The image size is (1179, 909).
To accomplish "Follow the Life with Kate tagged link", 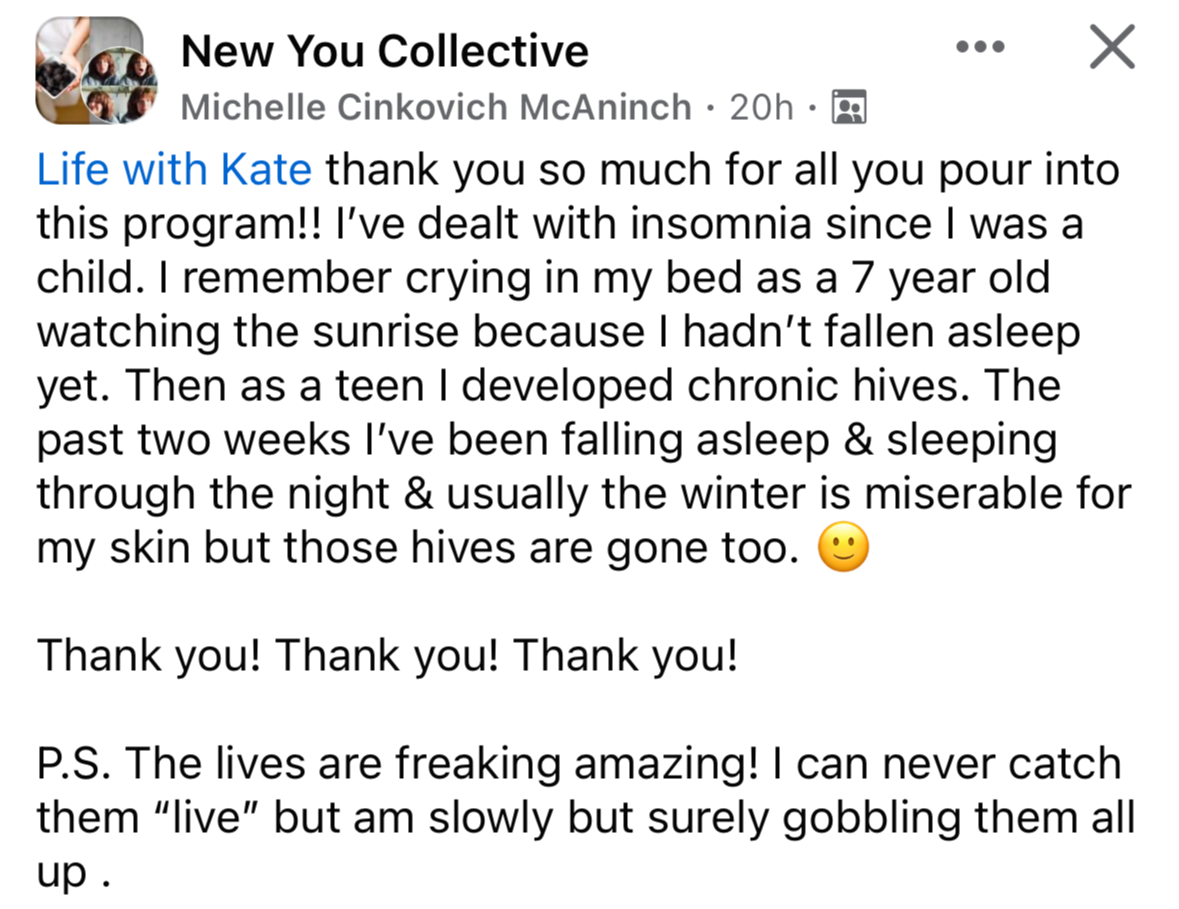I will coord(174,169).
